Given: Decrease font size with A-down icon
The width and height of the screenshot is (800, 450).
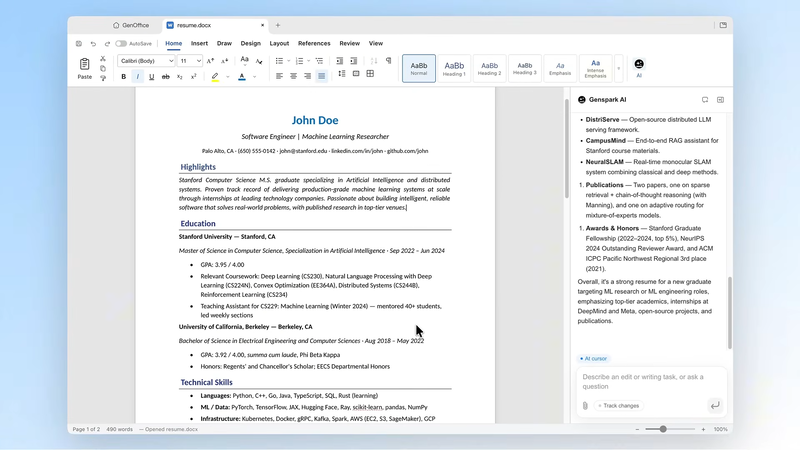Looking at the screenshot, I should tap(224, 61).
